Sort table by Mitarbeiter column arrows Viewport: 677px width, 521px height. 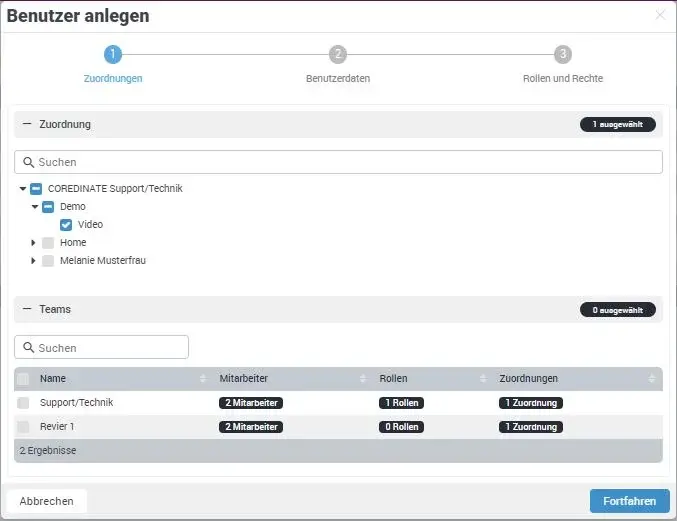click(362, 379)
